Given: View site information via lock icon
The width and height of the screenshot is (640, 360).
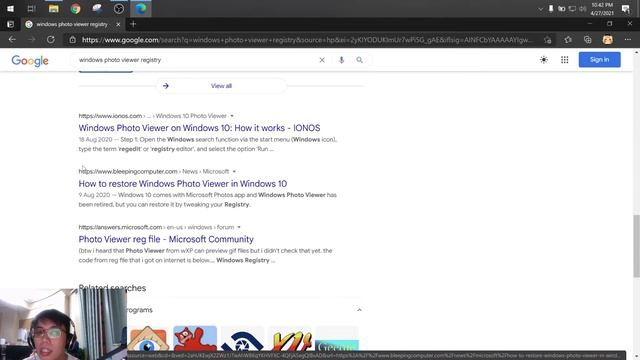Looking at the screenshot, I should click(73, 40).
